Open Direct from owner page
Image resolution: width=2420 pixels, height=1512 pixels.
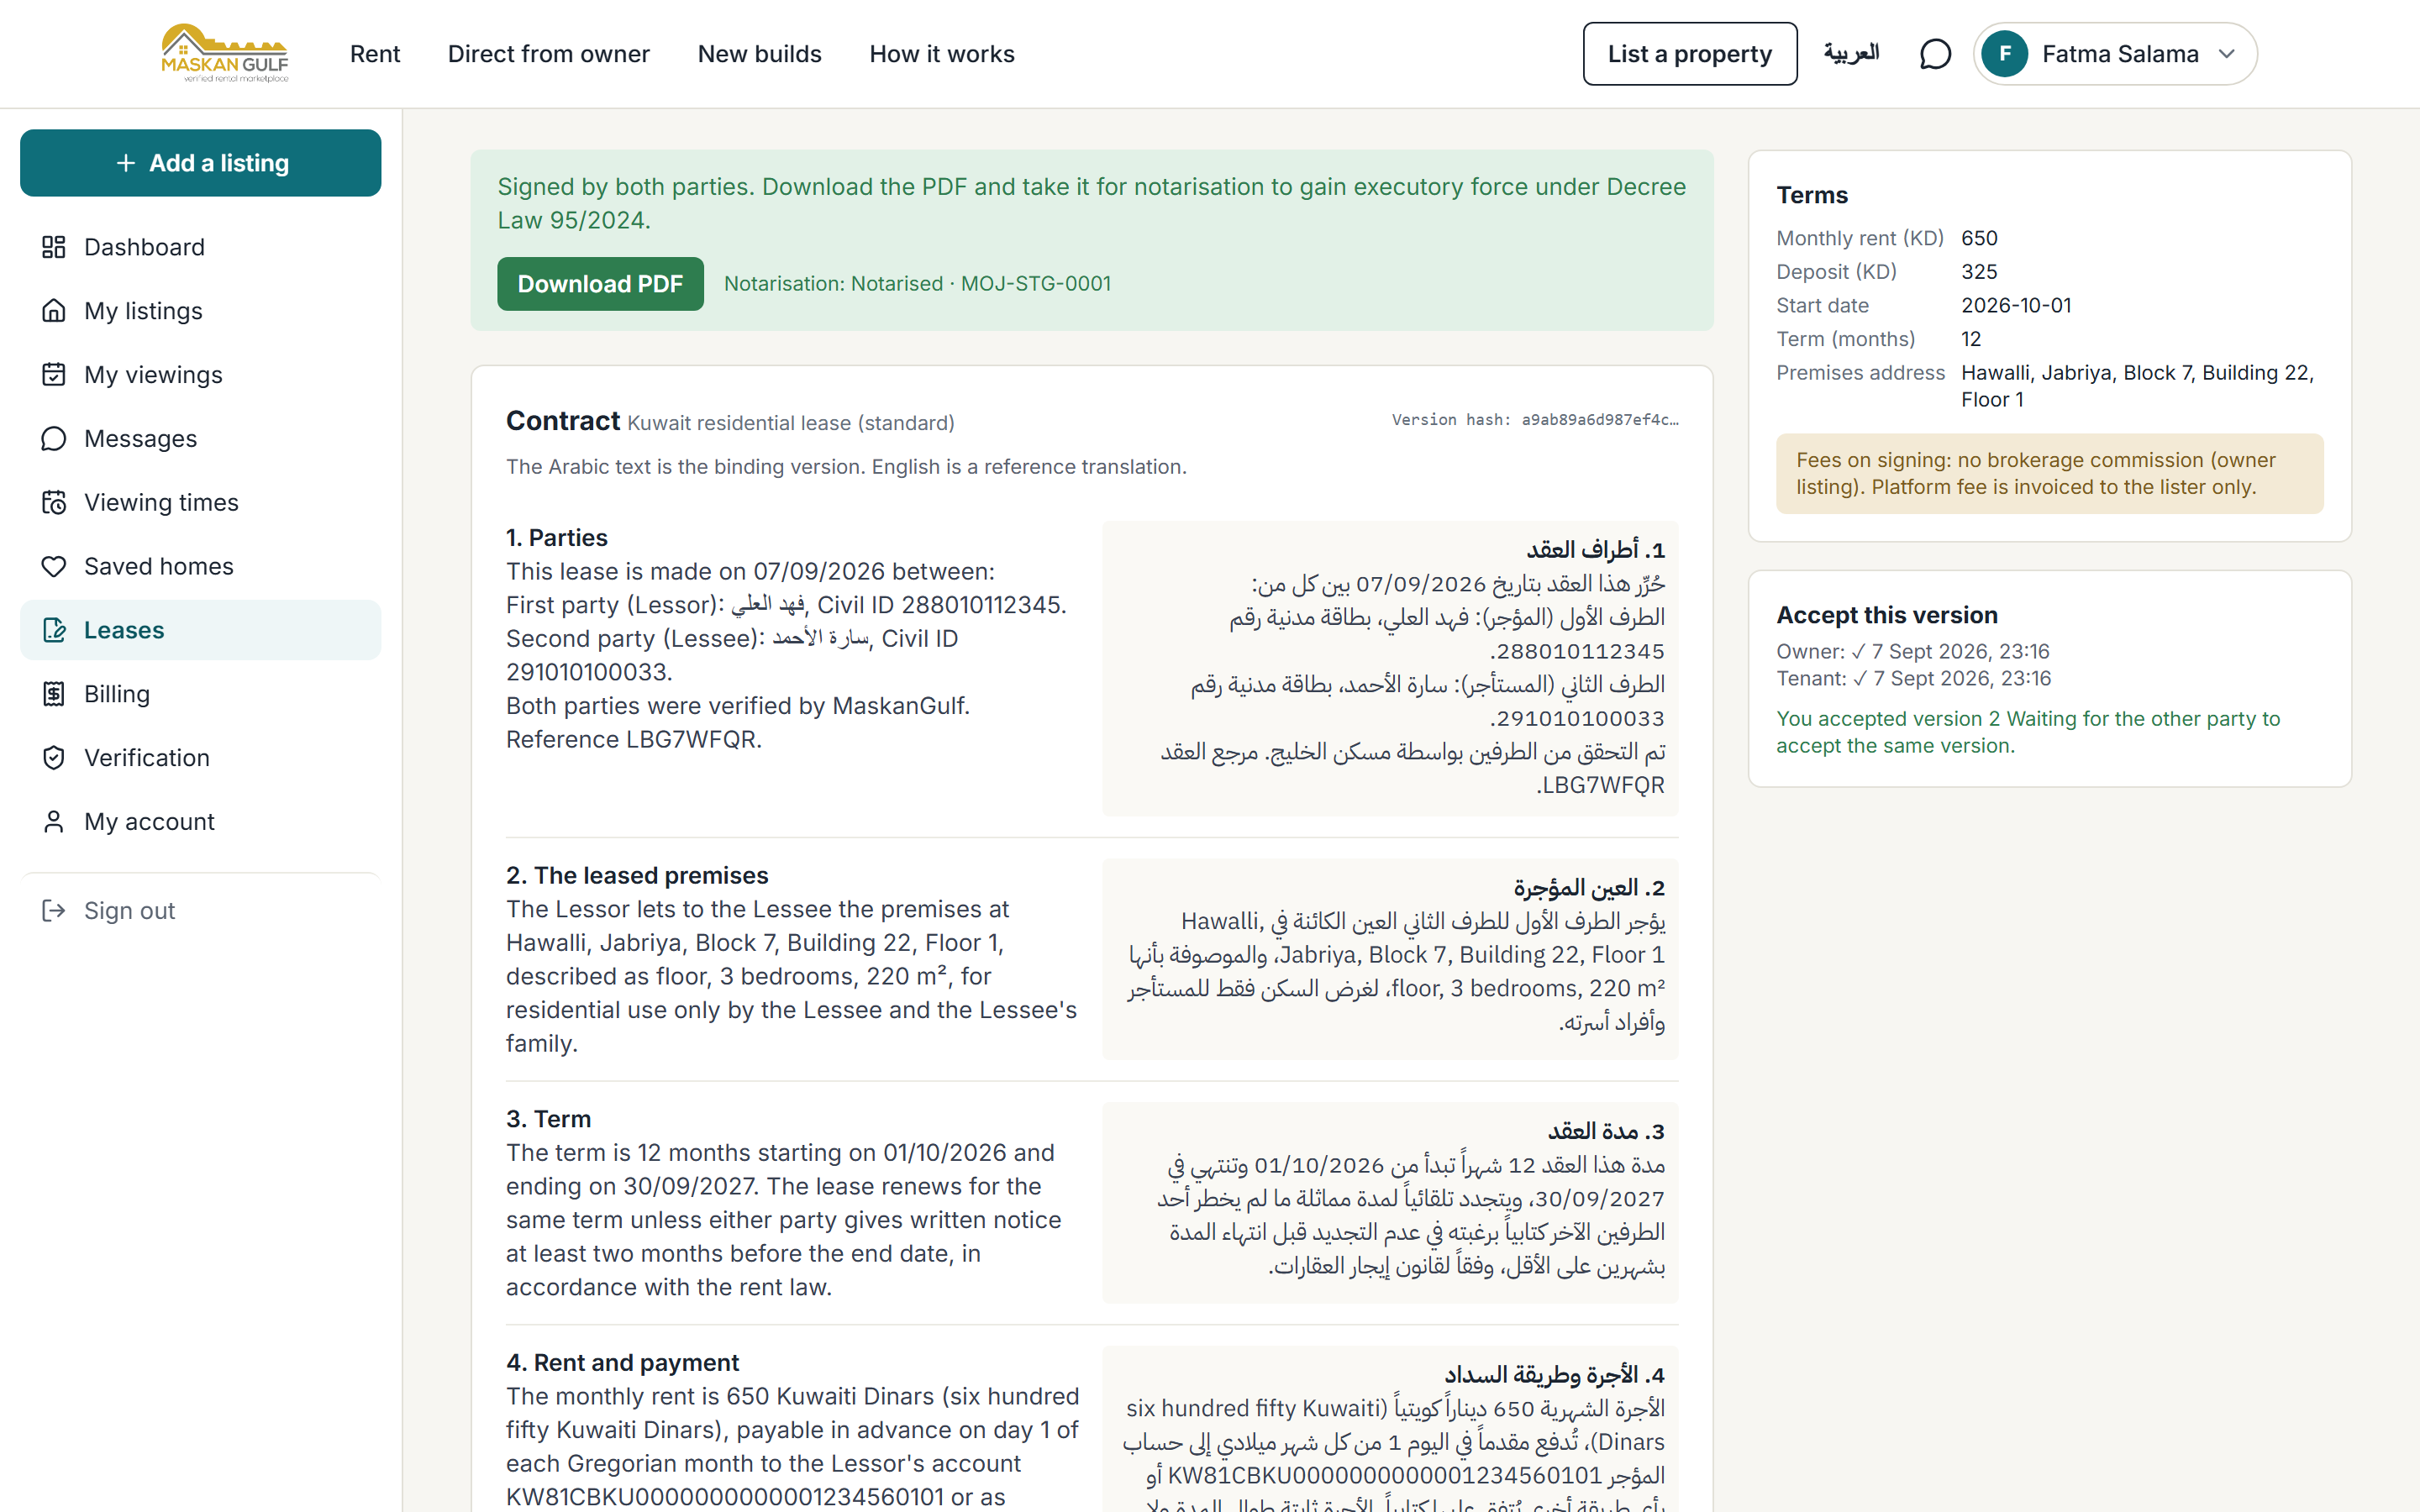point(548,54)
